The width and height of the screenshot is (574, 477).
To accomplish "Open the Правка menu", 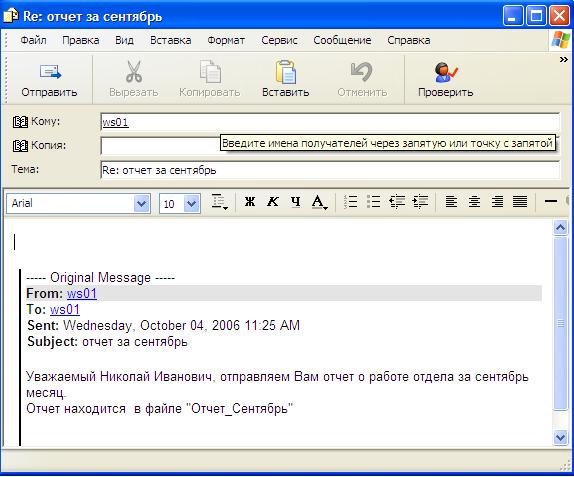I will pyautogui.click(x=81, y=40).
